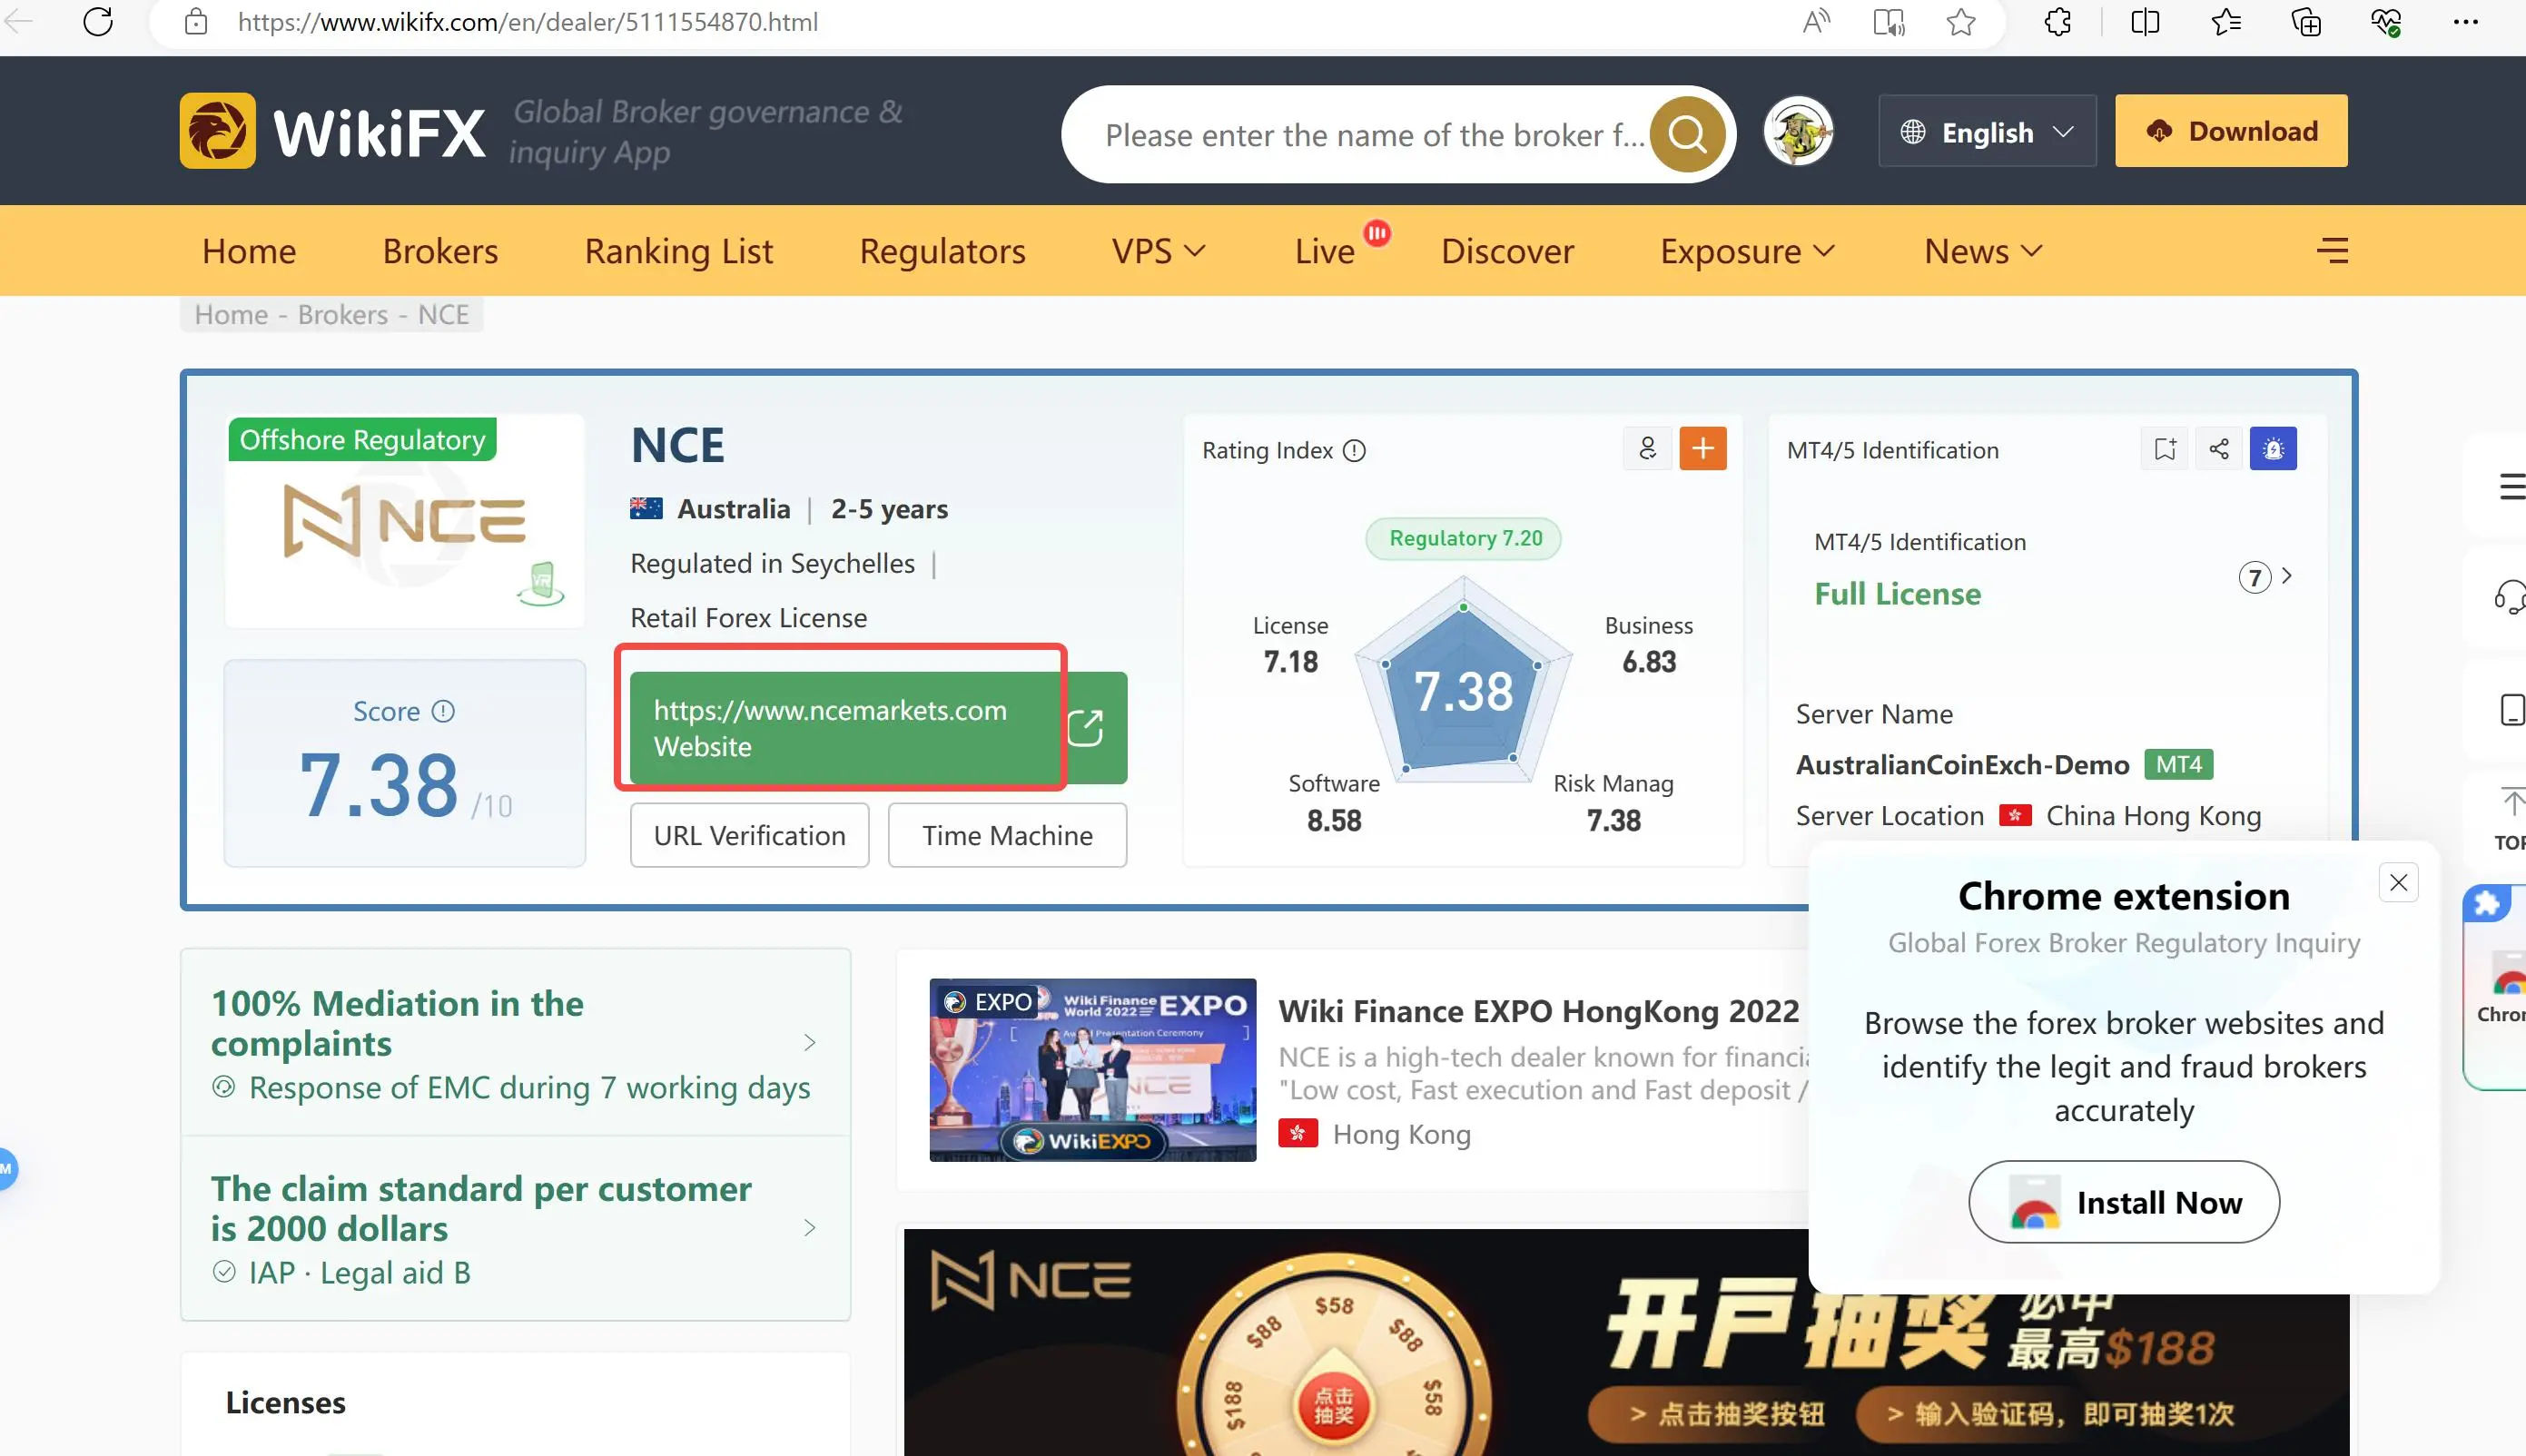
Task: Open the English language dropdown
Action: pyautogui.click(x=1987, y=131)
